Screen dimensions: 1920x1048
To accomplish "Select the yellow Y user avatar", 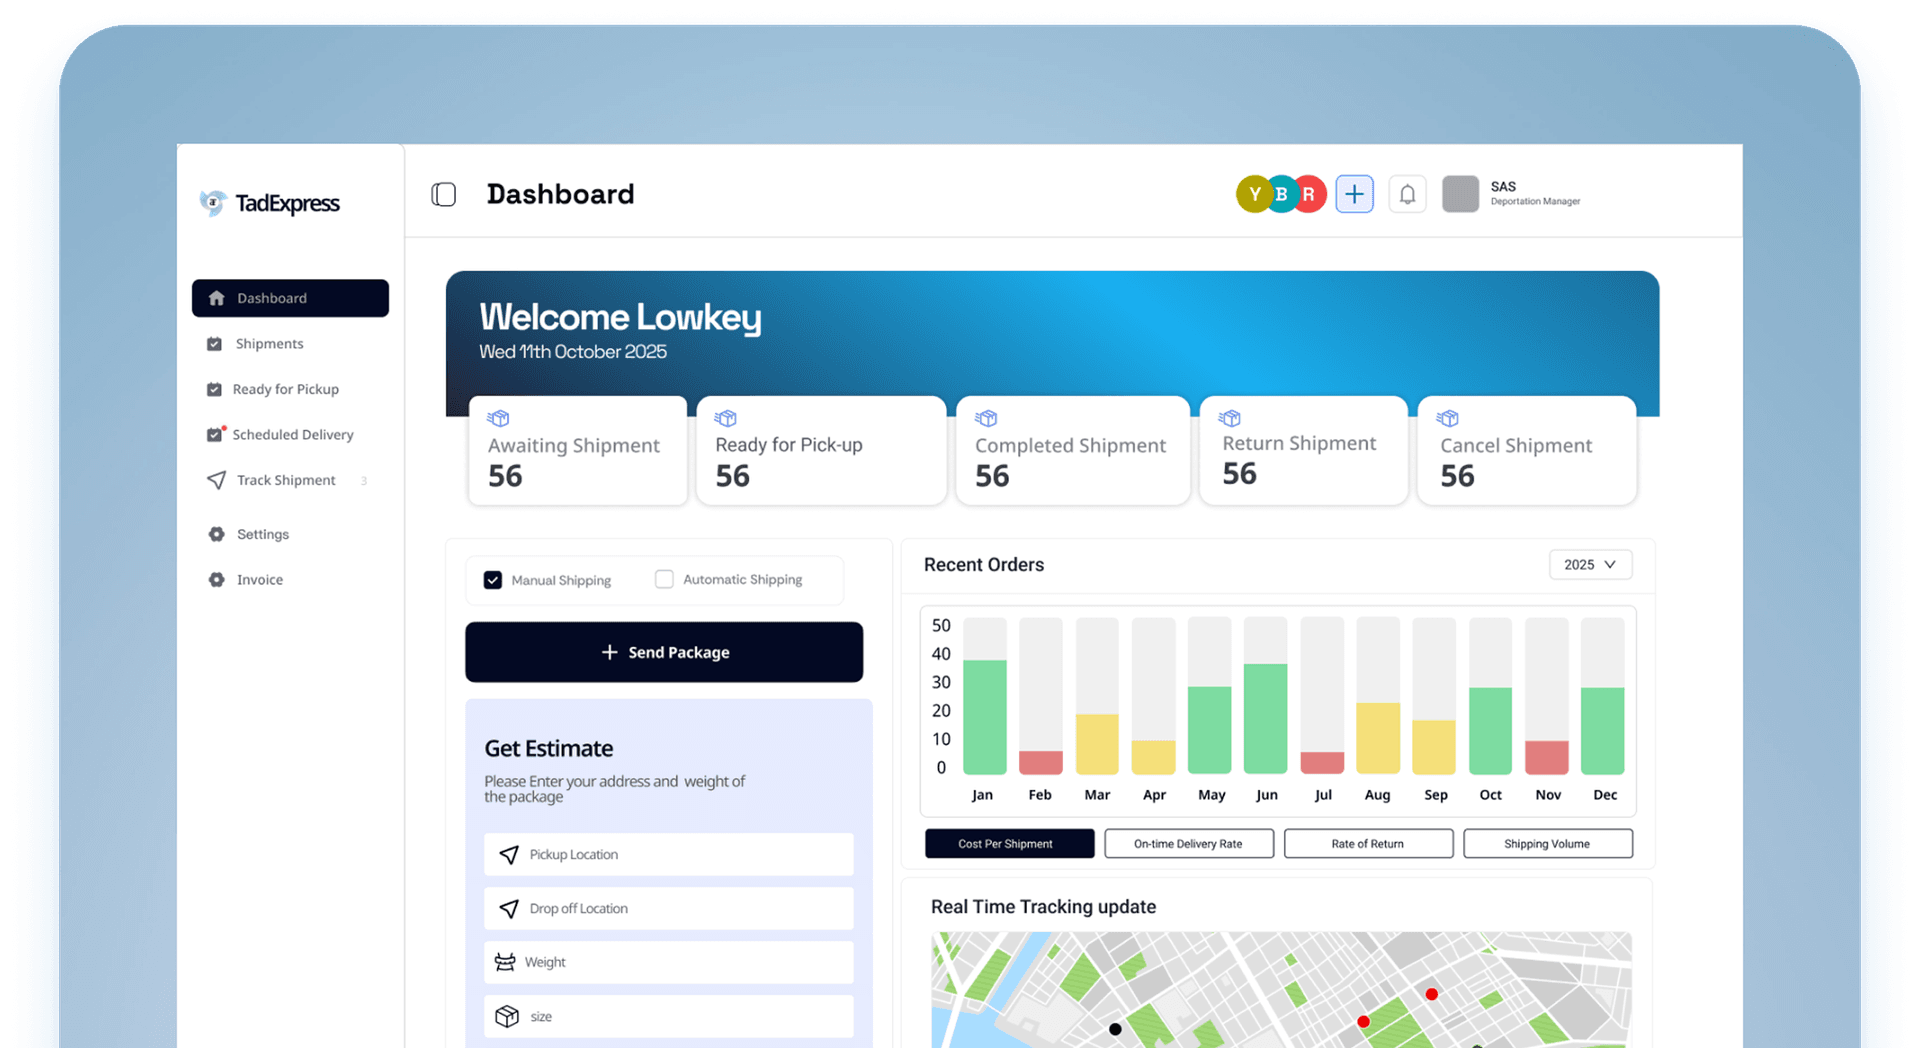I will click(x=1254, y=194).
